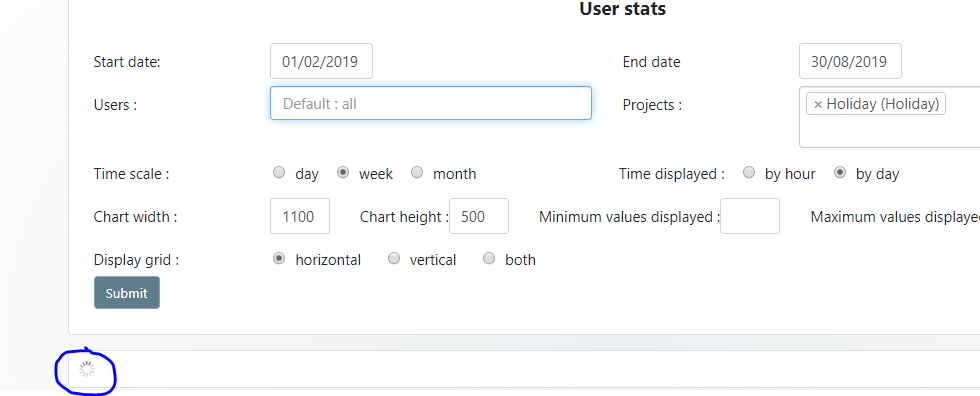Click the Minimum values displayed input
980x396 pixels.
750,216
